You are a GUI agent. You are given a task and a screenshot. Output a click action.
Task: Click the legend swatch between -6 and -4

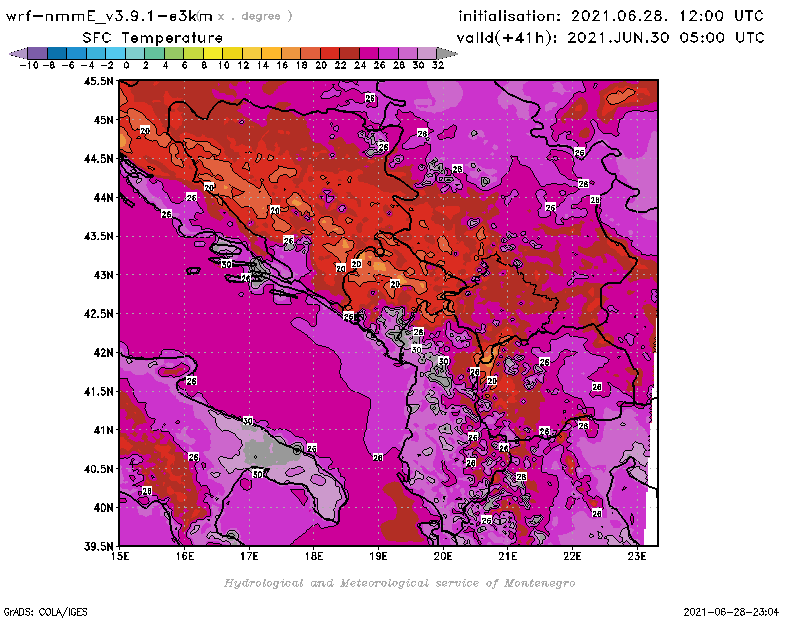pyautogui.click(x=77, y=53)
